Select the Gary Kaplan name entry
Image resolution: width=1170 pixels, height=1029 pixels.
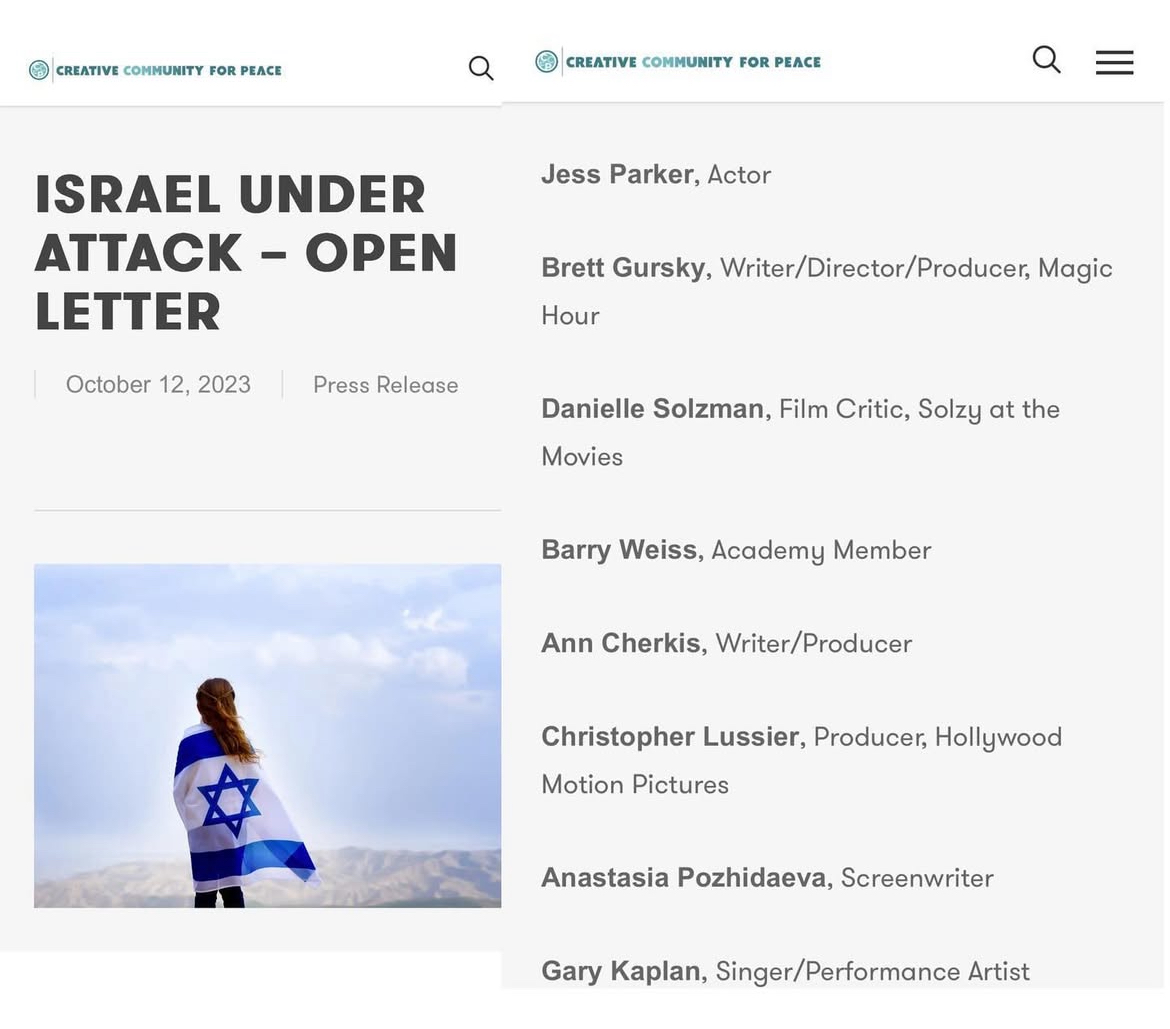pyautogui.click(x=621, y=971)
